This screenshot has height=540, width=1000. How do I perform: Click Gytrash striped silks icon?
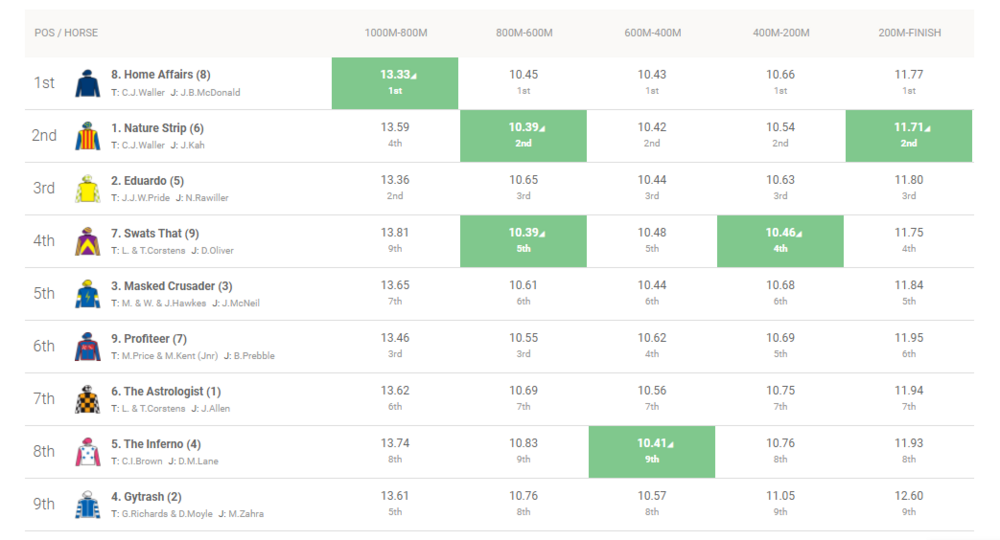(x=88, y=505)
